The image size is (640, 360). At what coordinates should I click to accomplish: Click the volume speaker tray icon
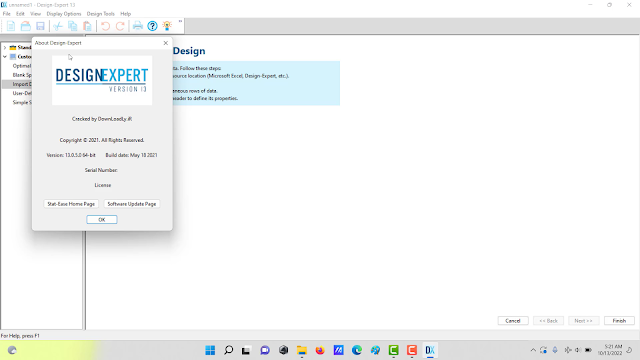[578, 350]
